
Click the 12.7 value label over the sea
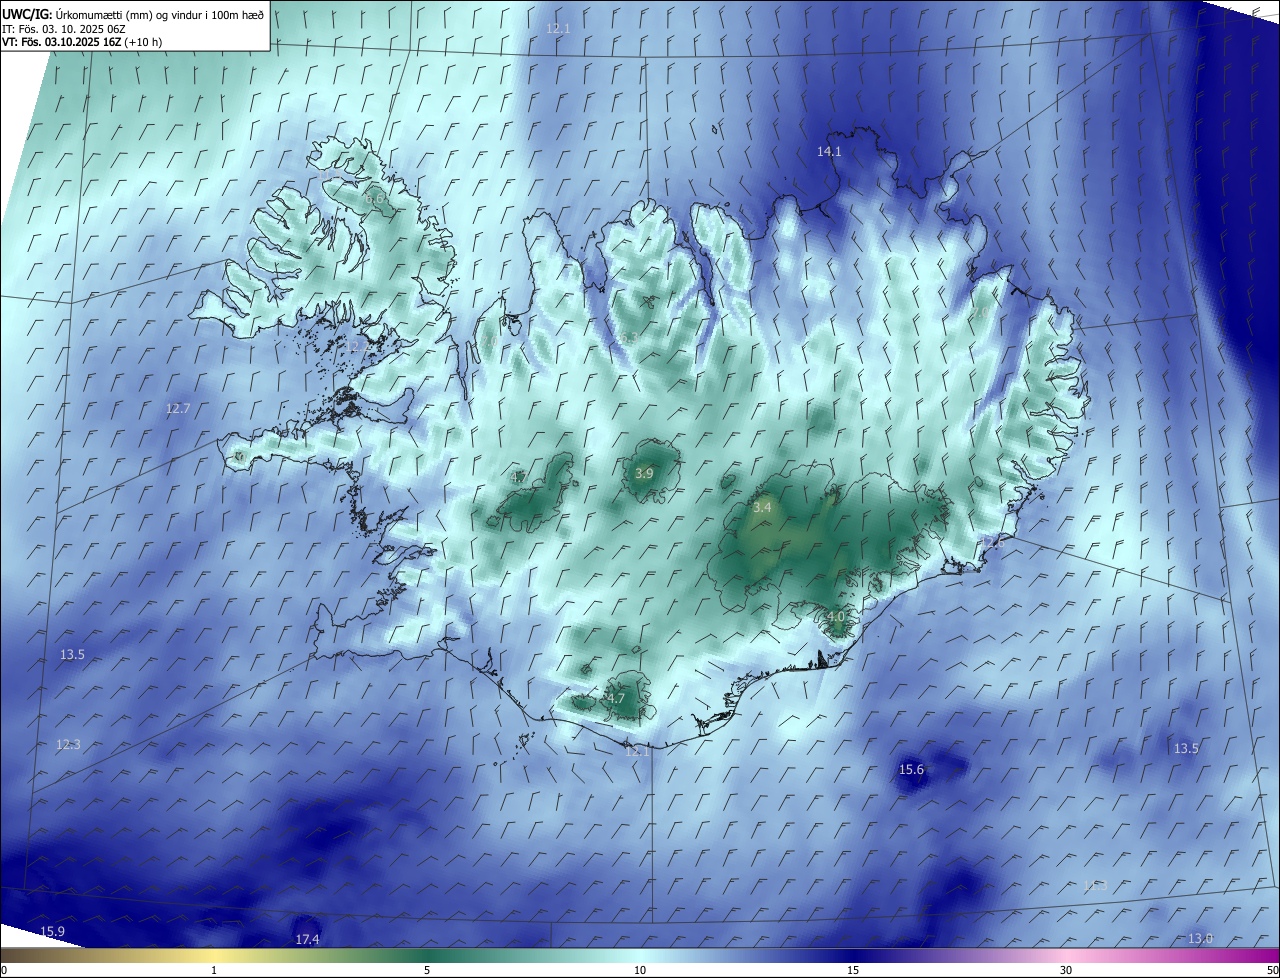tap(178, 408)
